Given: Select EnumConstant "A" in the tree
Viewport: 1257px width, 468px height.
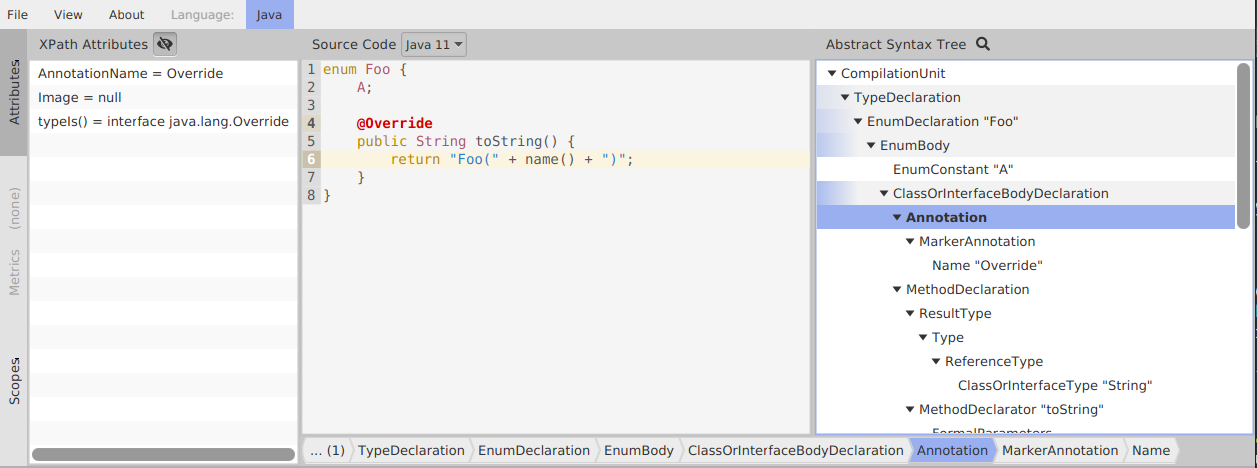Looking at the screenshot, I should coord(953,170).
